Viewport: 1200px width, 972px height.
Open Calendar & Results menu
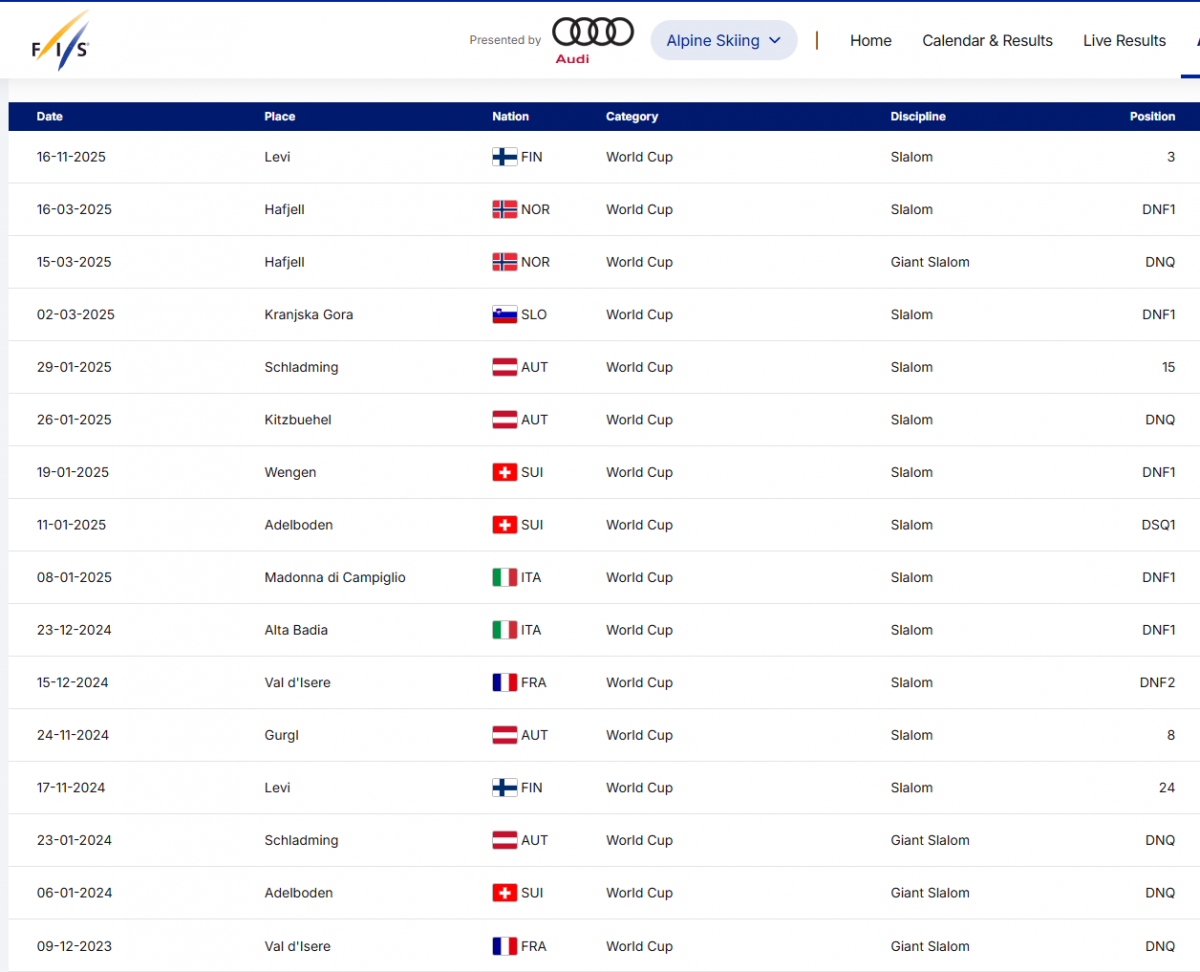click(x=987, y=41)
